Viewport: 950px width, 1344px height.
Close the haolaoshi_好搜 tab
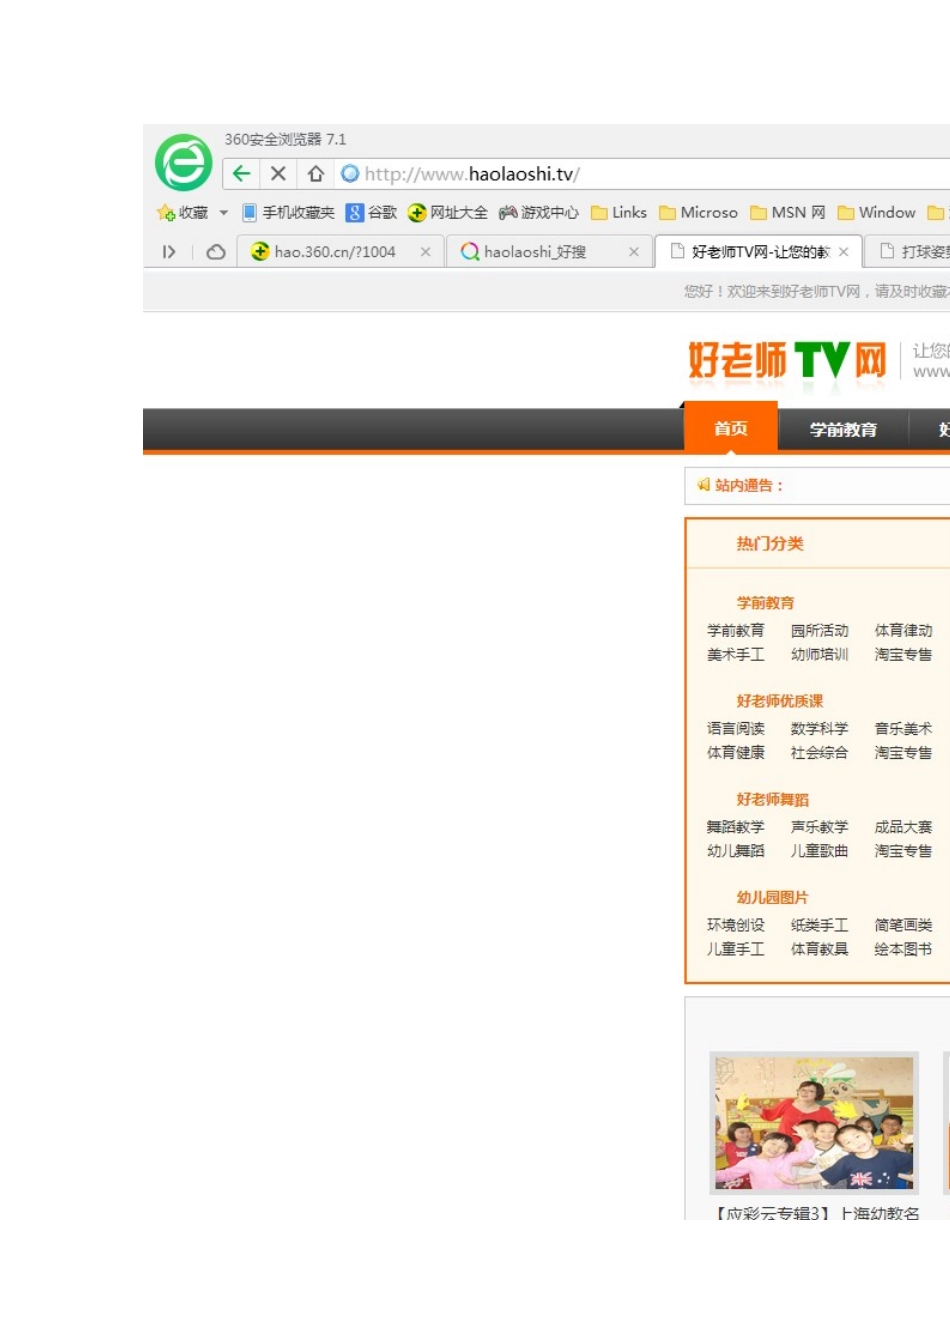[634, 252]
